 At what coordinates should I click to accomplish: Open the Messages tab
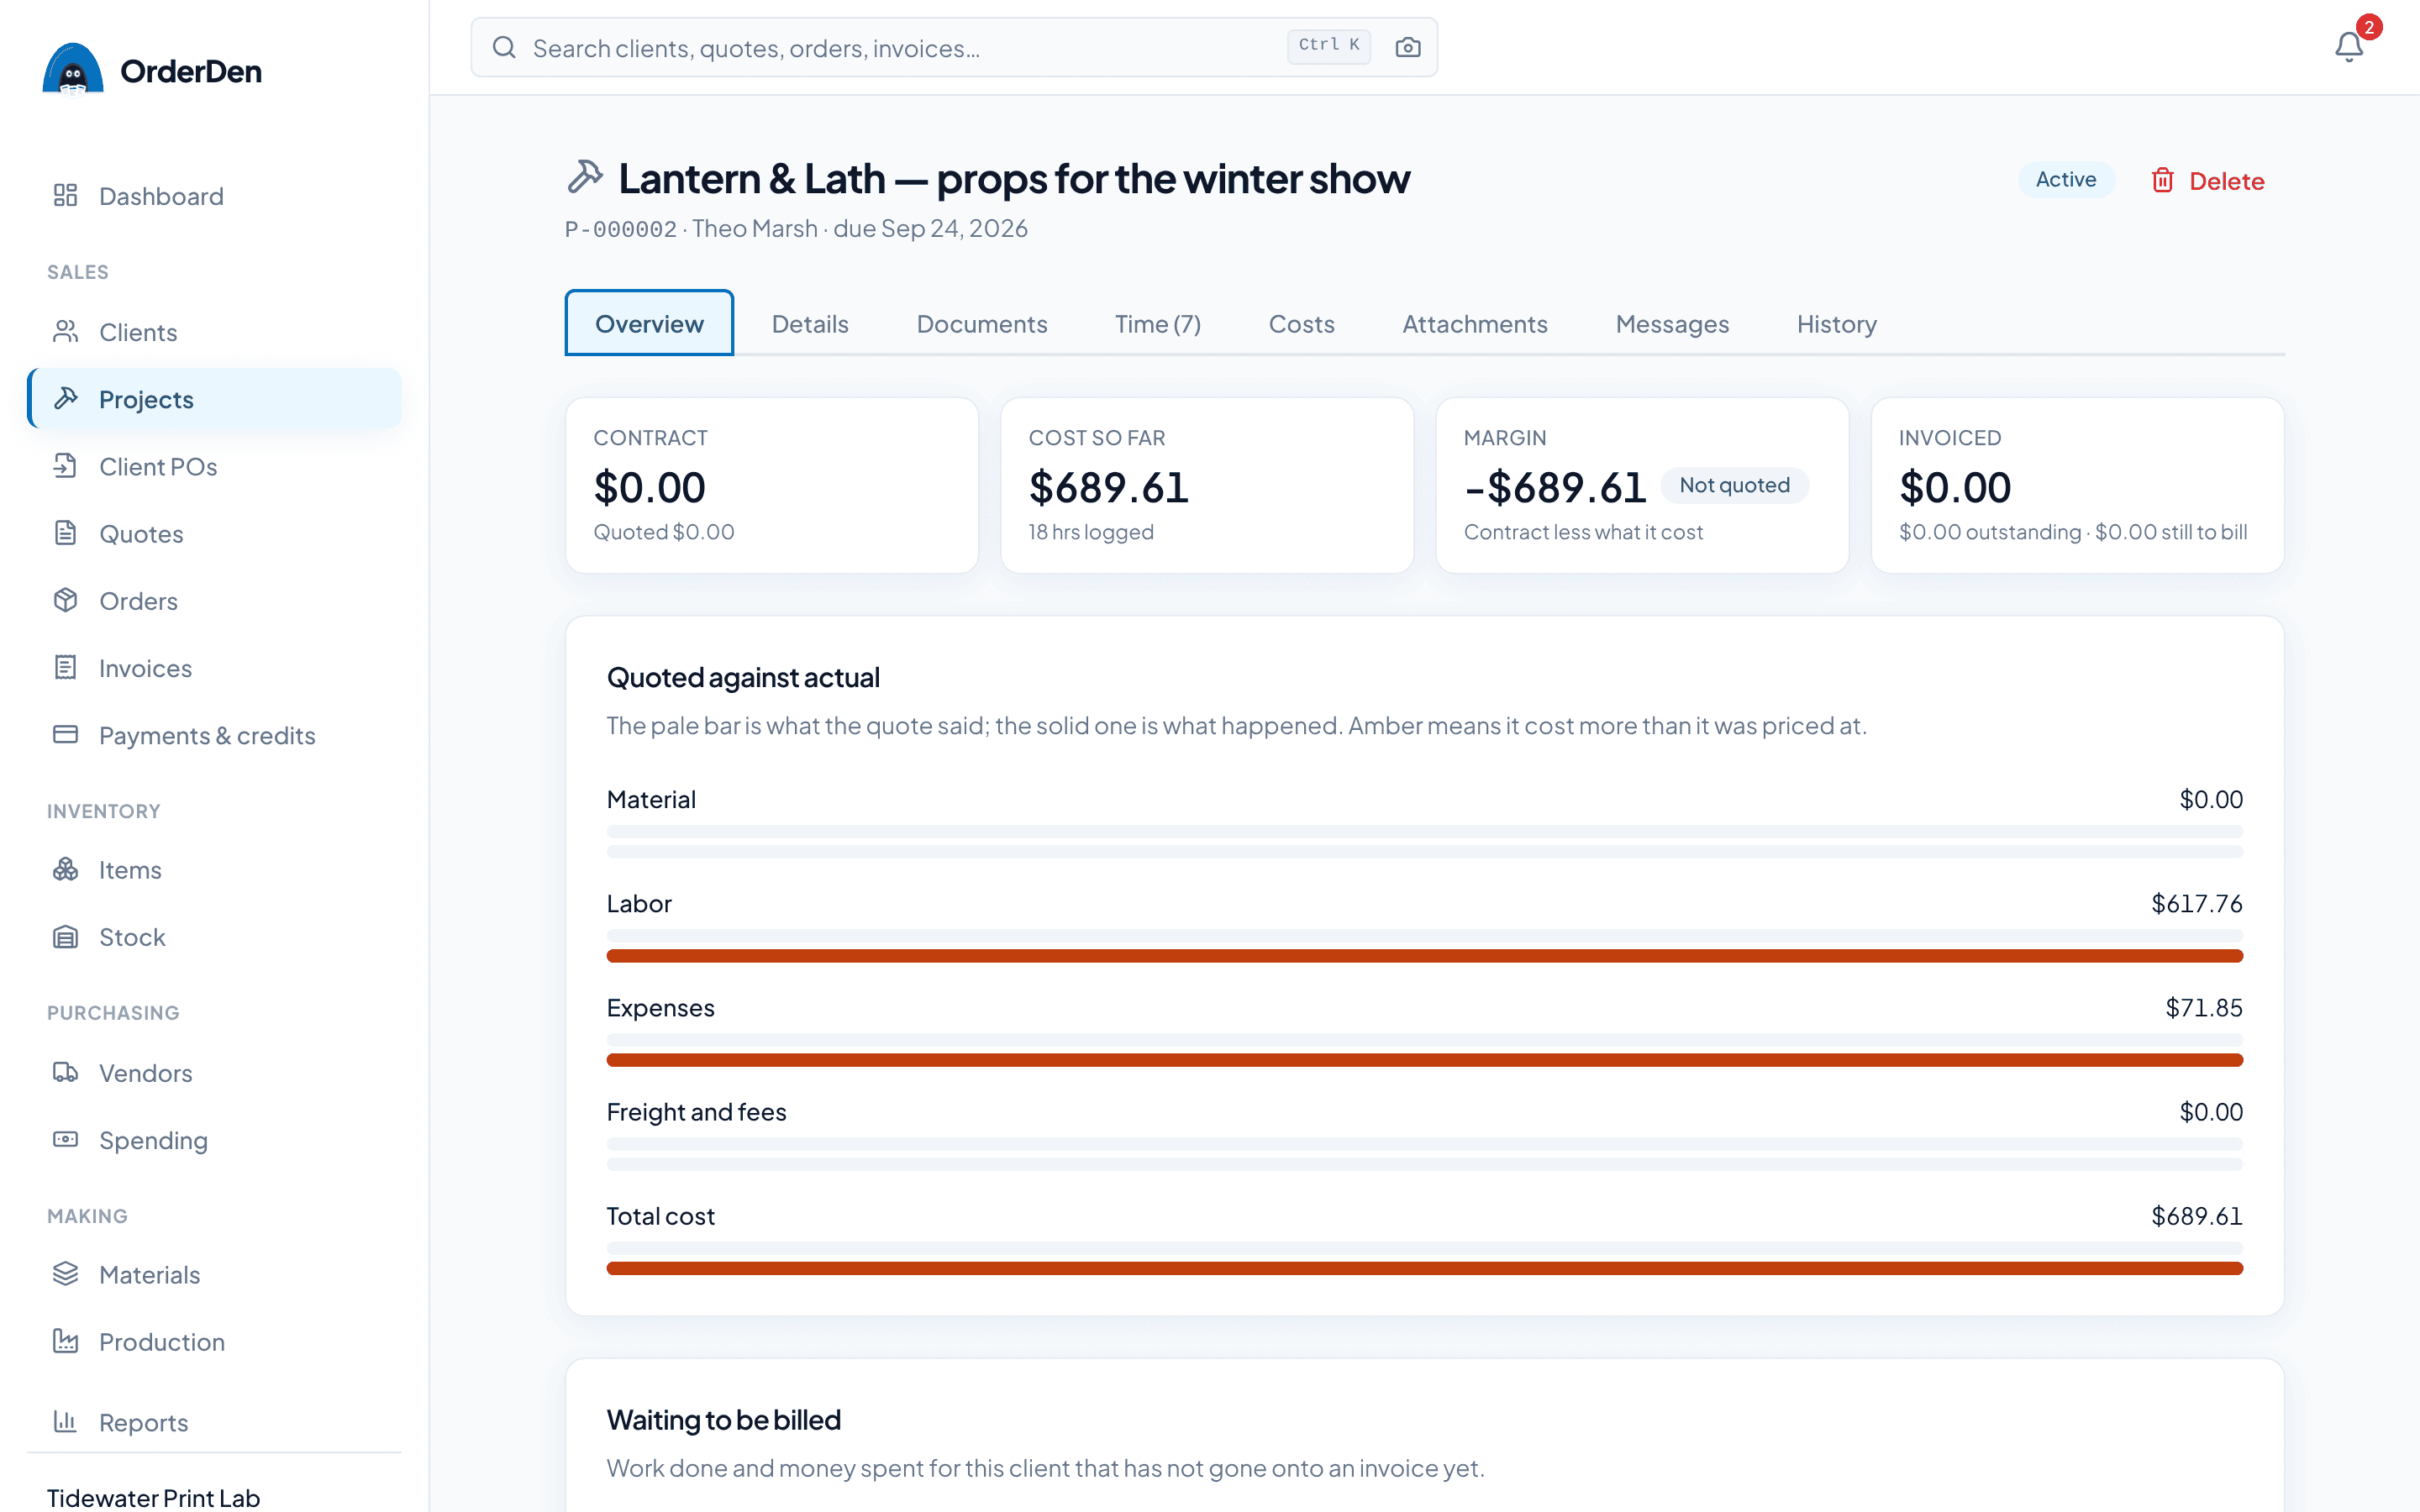click(x=1672, y=324)
